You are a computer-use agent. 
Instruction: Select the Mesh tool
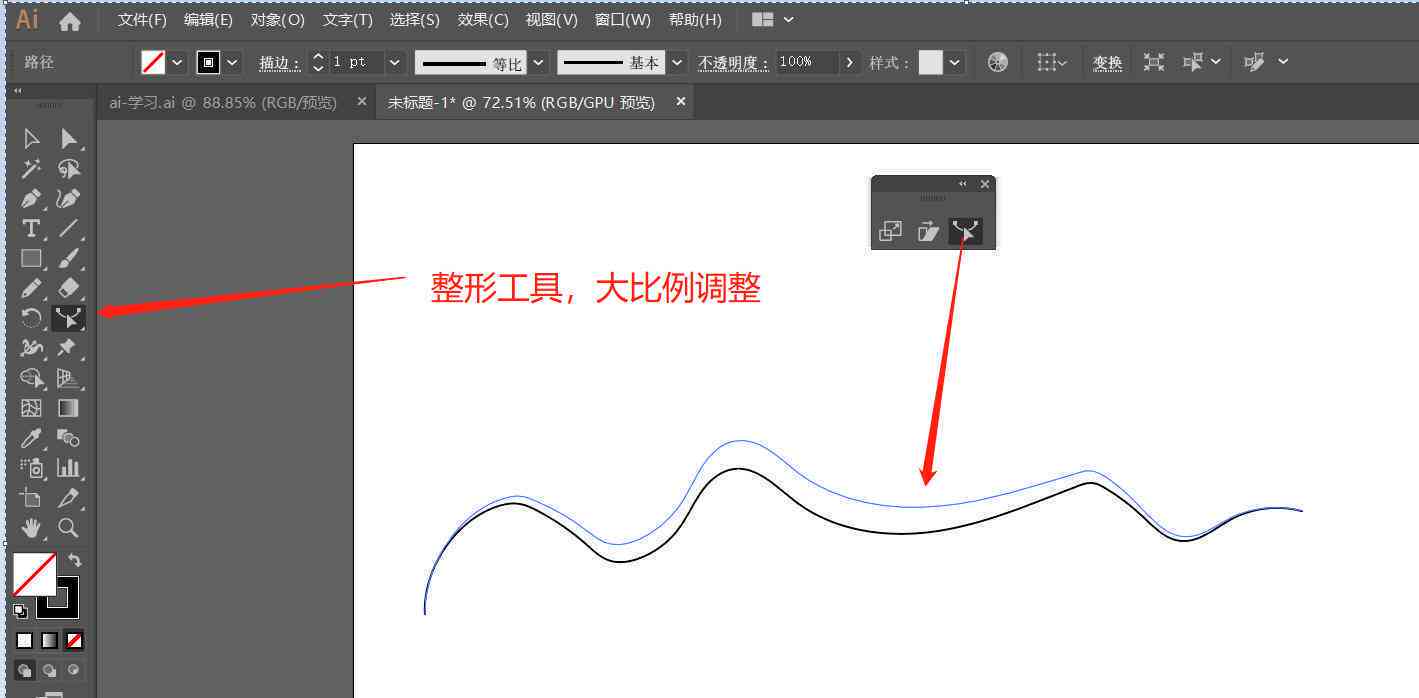(31, 408)
